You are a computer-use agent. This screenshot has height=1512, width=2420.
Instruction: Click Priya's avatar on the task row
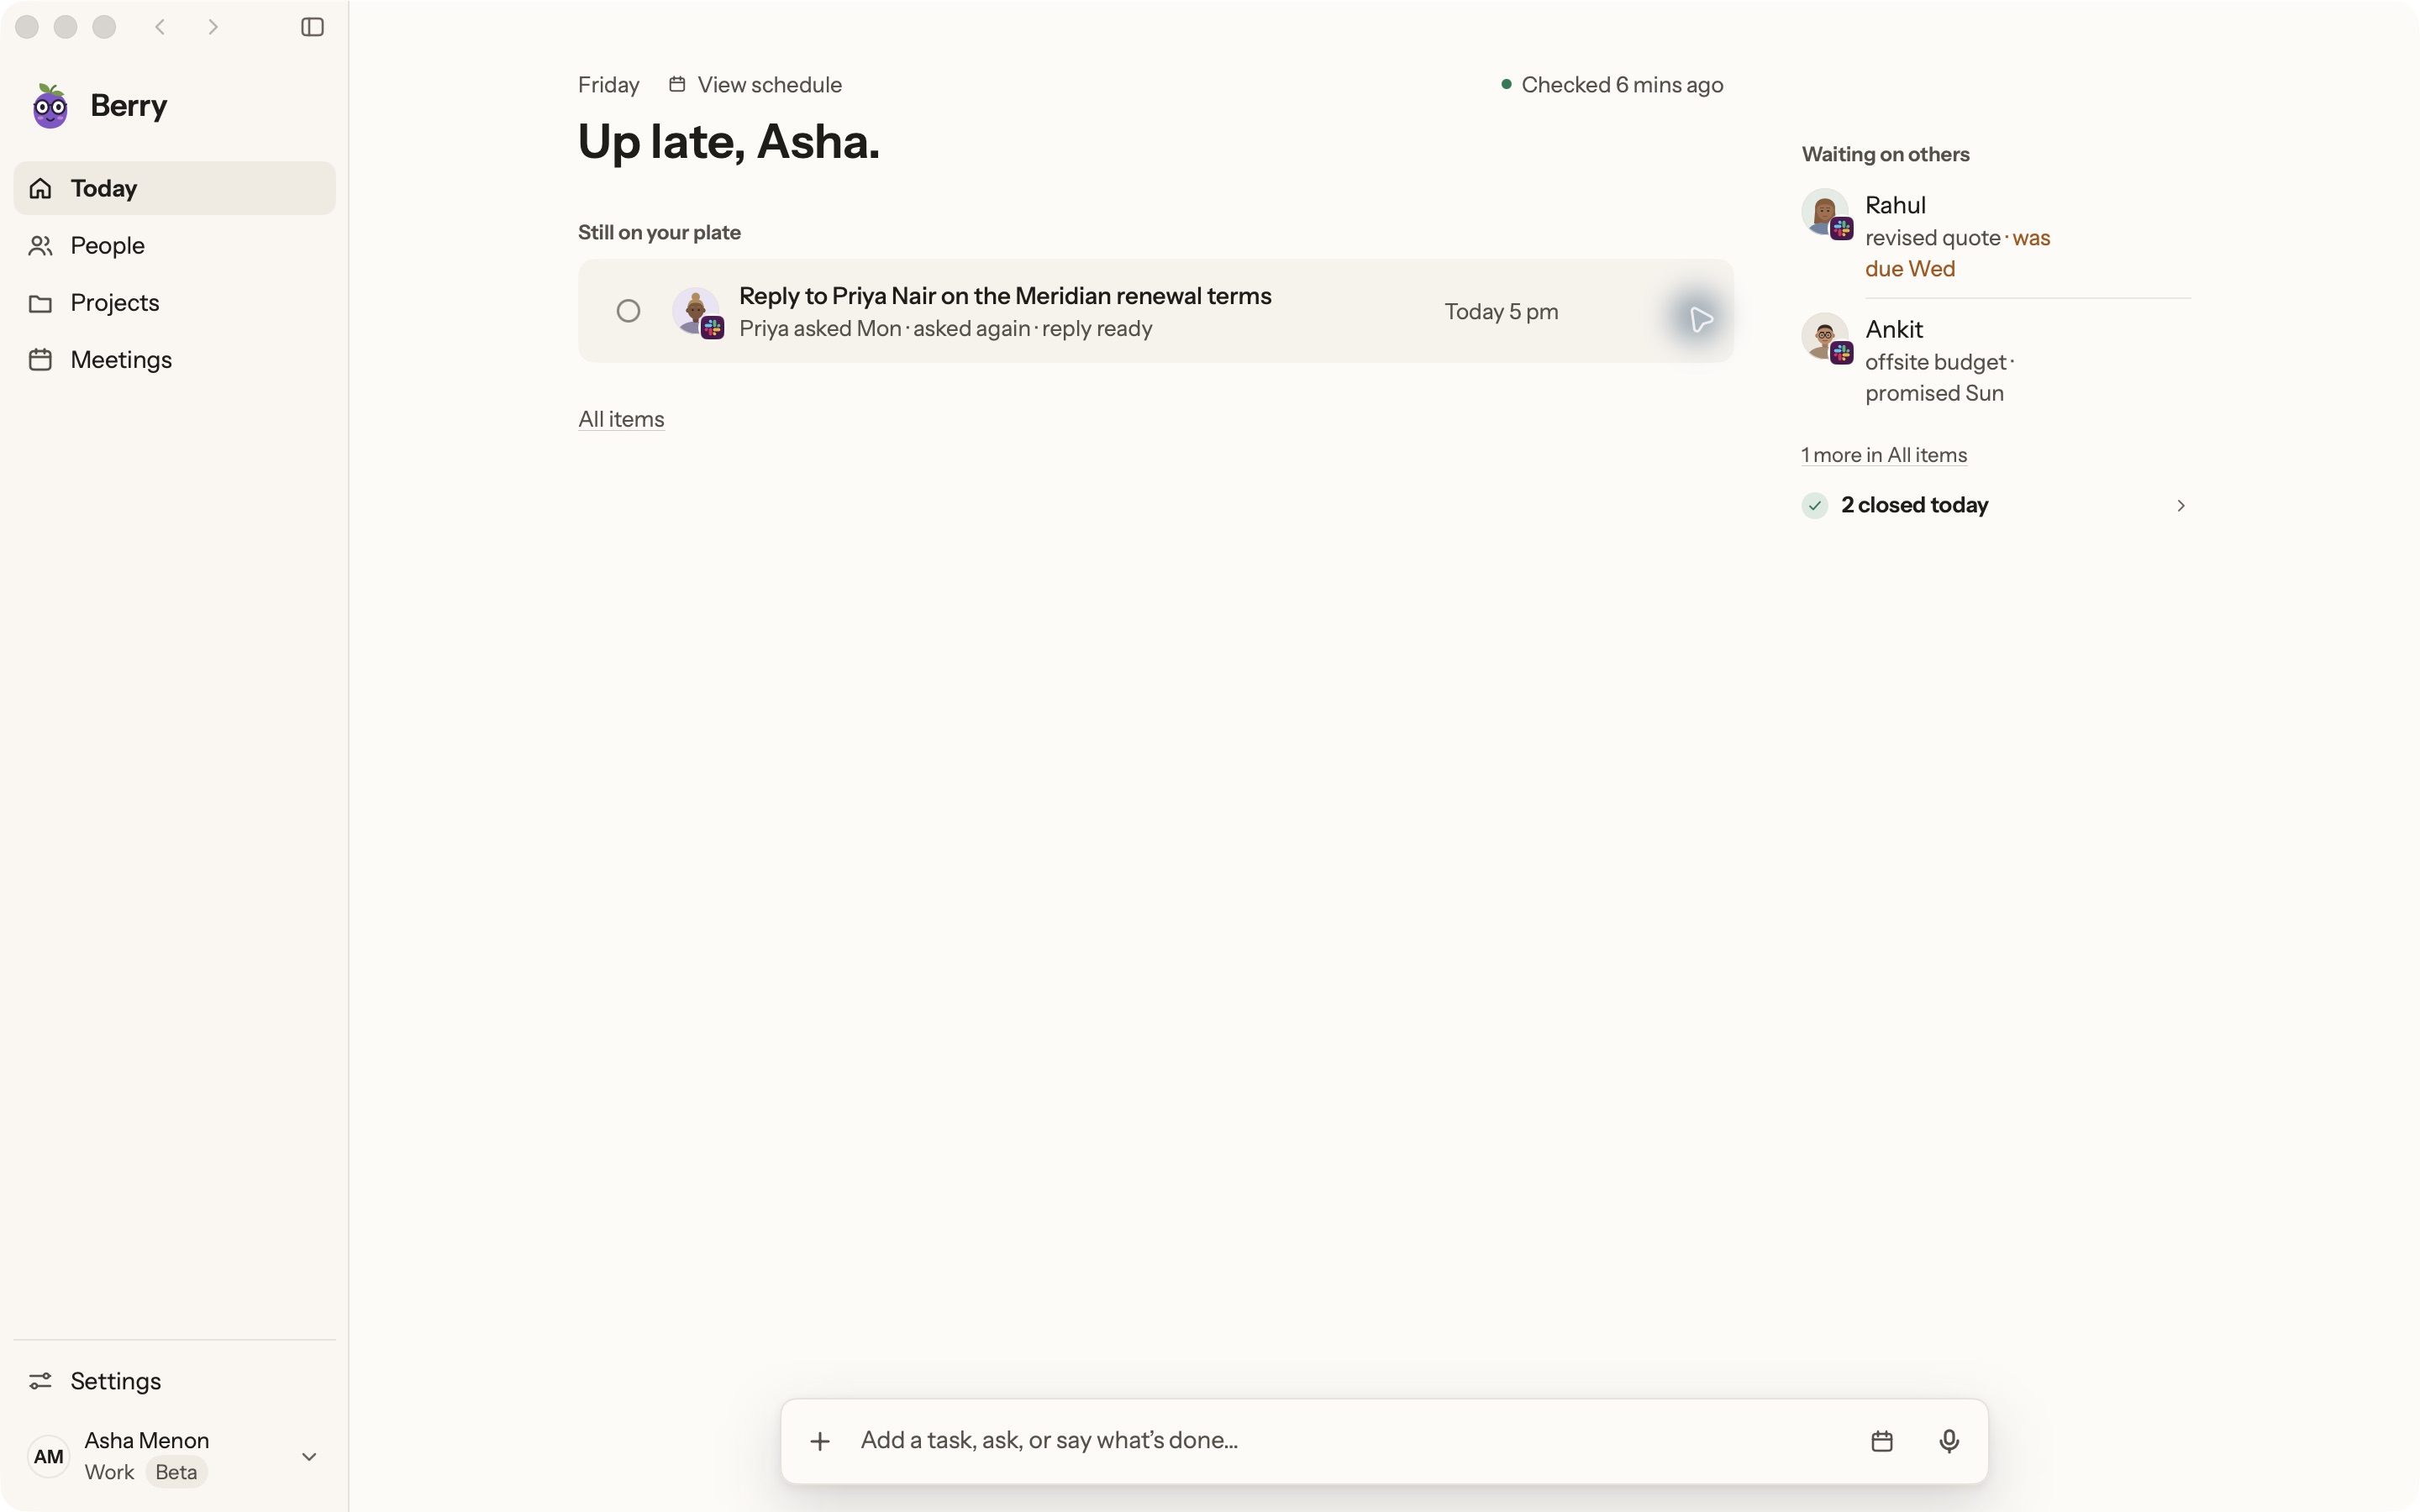click(696, 311)
